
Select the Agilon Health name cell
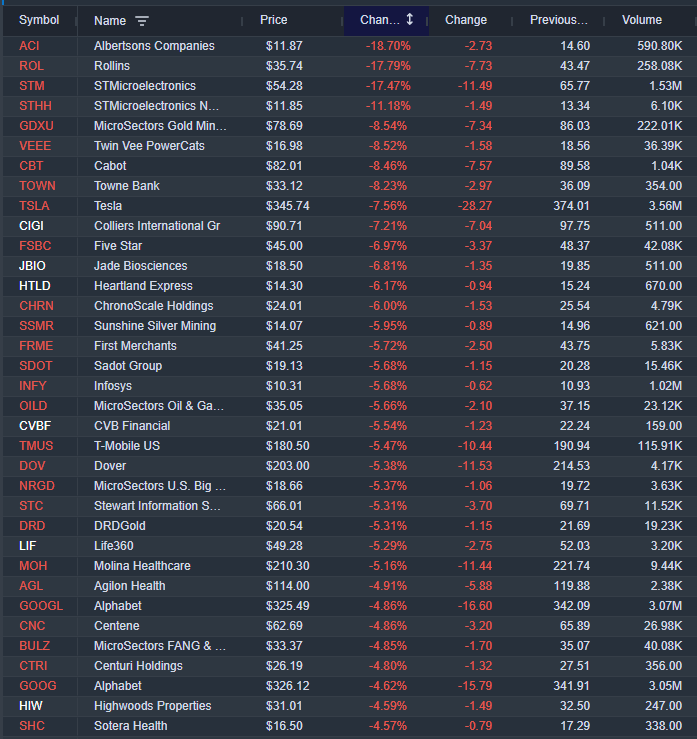130,586
